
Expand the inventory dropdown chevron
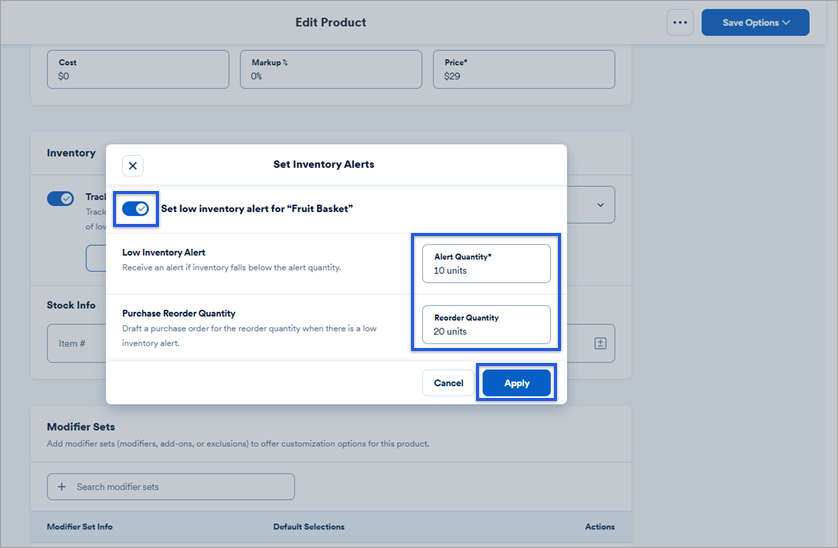click(600, 205)
